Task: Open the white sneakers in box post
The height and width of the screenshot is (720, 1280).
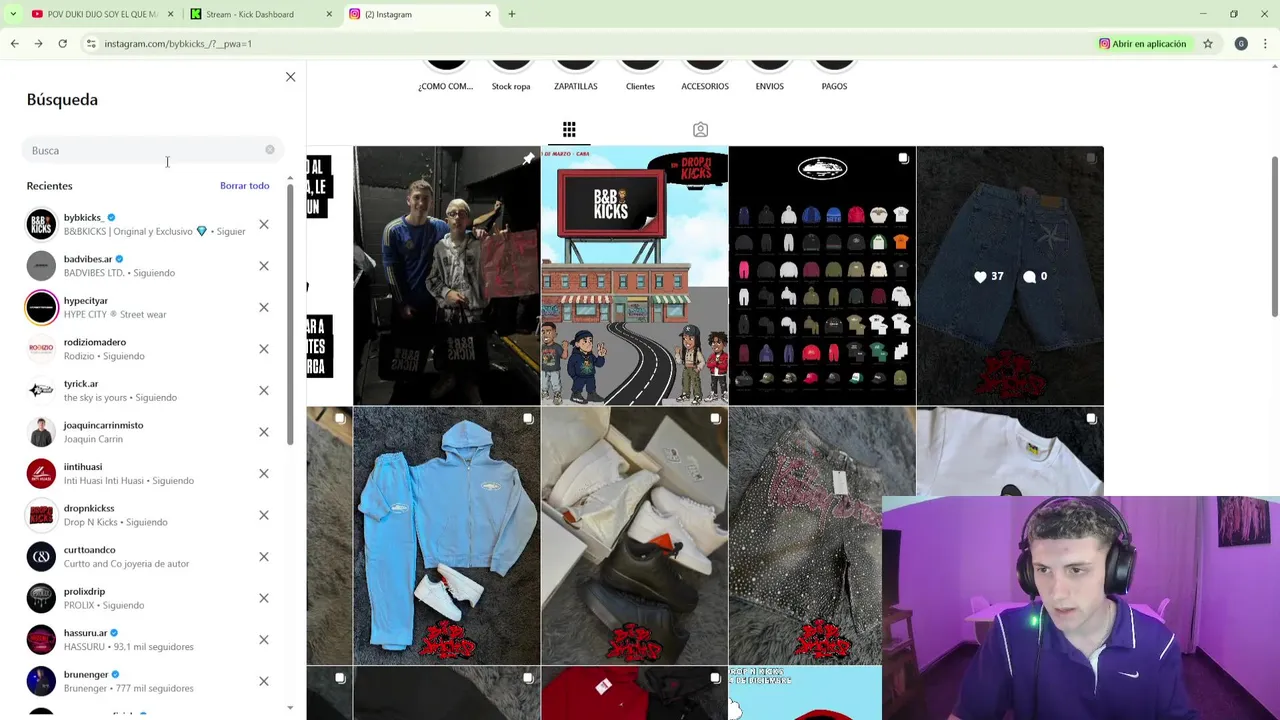Action: pyautogui.click(x=634, y=536)
